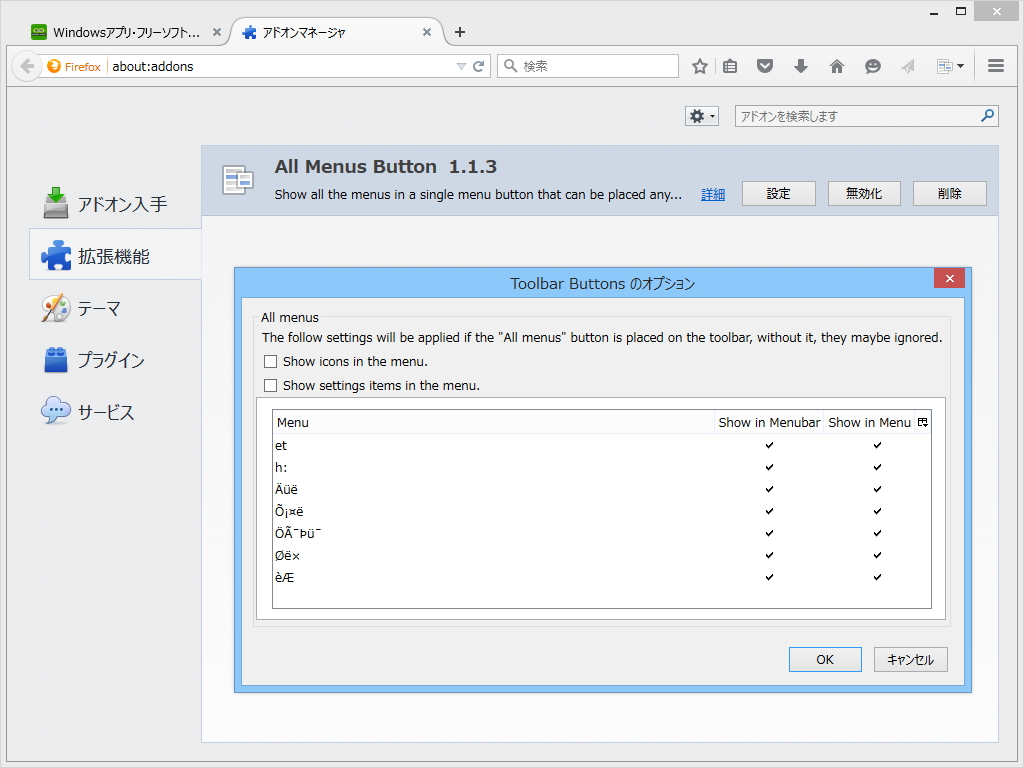Open the Hello chat smiley icon

pos(872,66)
